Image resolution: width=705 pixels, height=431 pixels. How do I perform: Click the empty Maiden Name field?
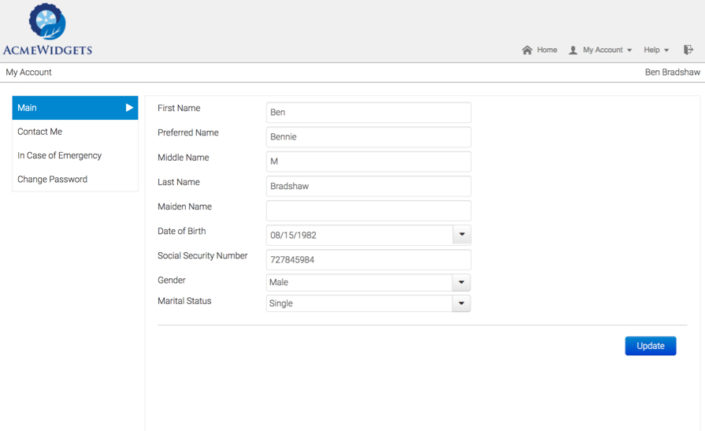click(367, 211)
